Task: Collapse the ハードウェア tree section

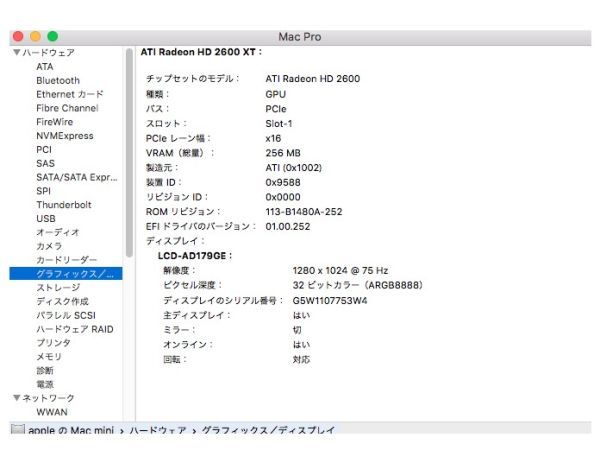Action: (17, 52)
